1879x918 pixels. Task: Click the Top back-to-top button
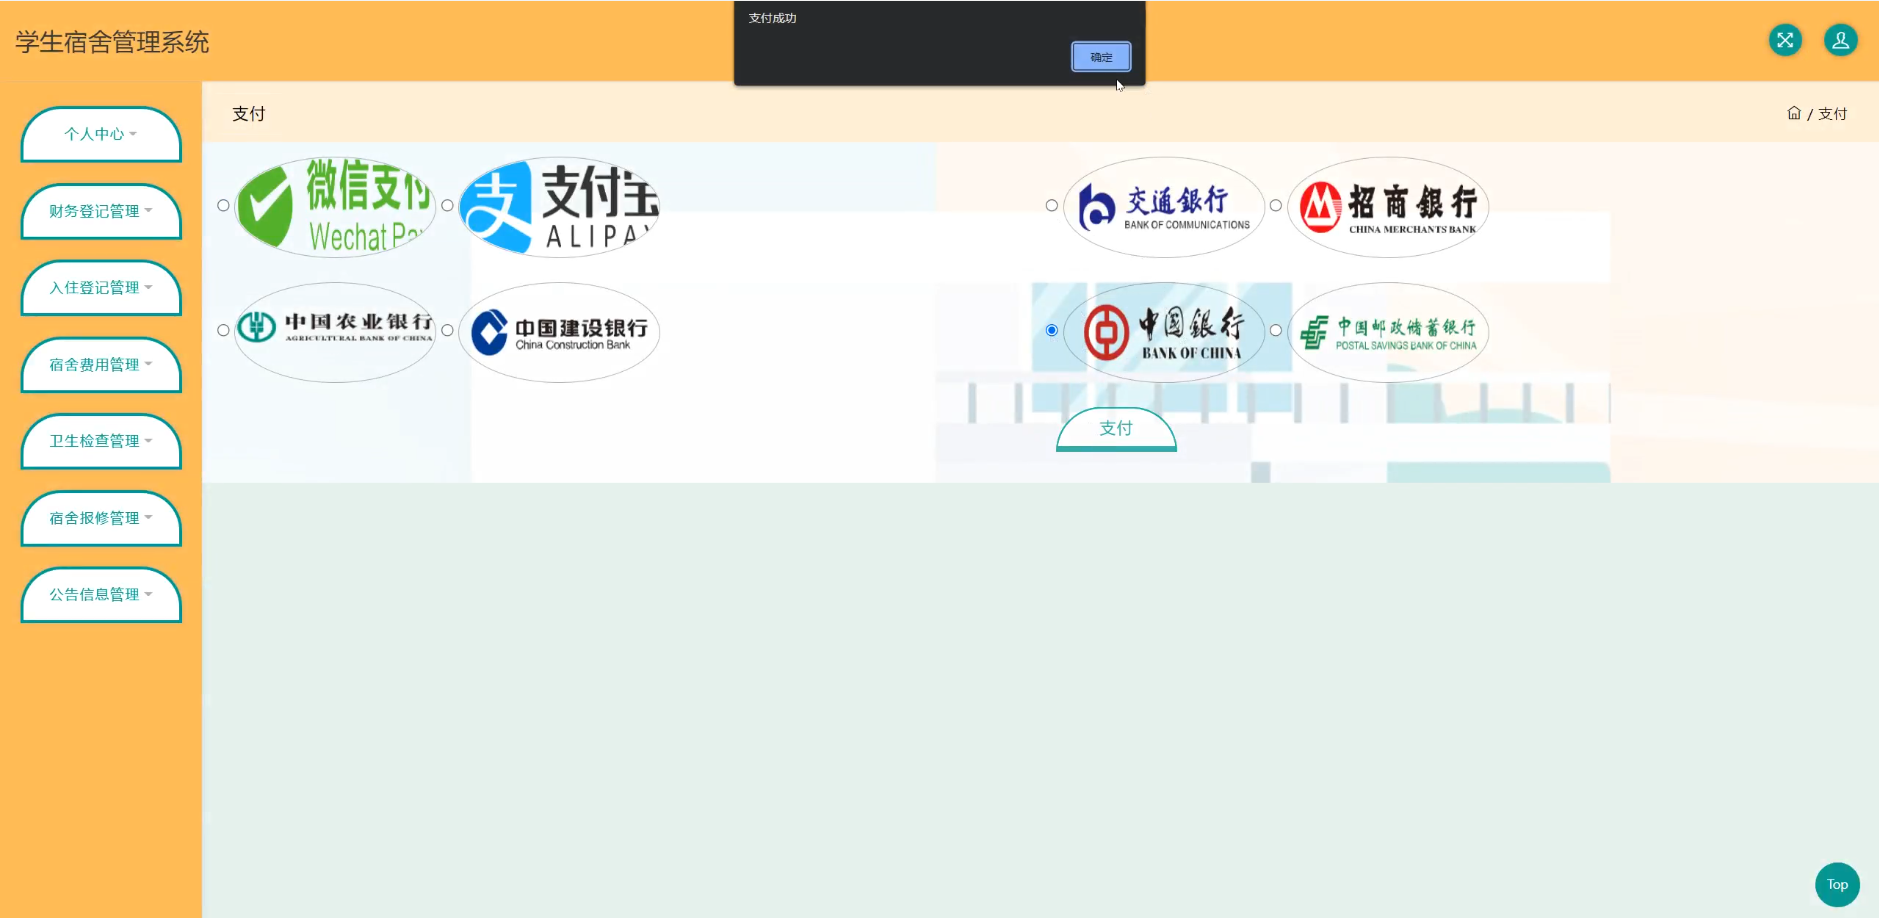1837,884
